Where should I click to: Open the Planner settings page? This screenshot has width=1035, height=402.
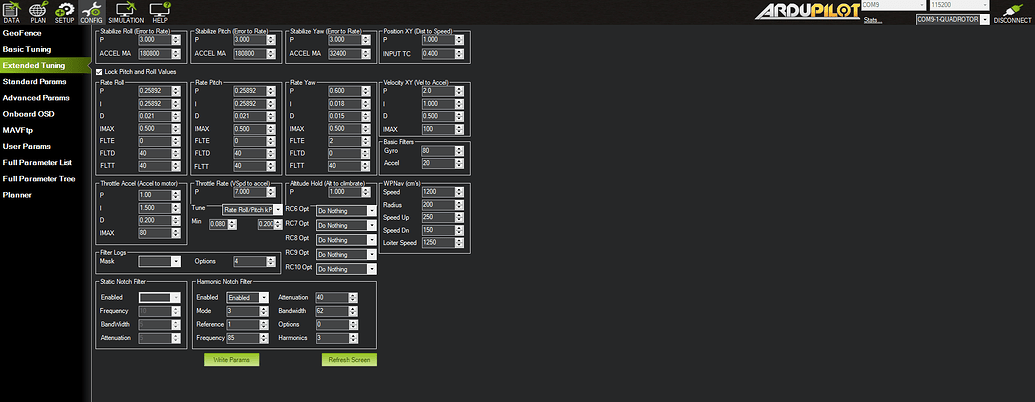coord(17,195)
